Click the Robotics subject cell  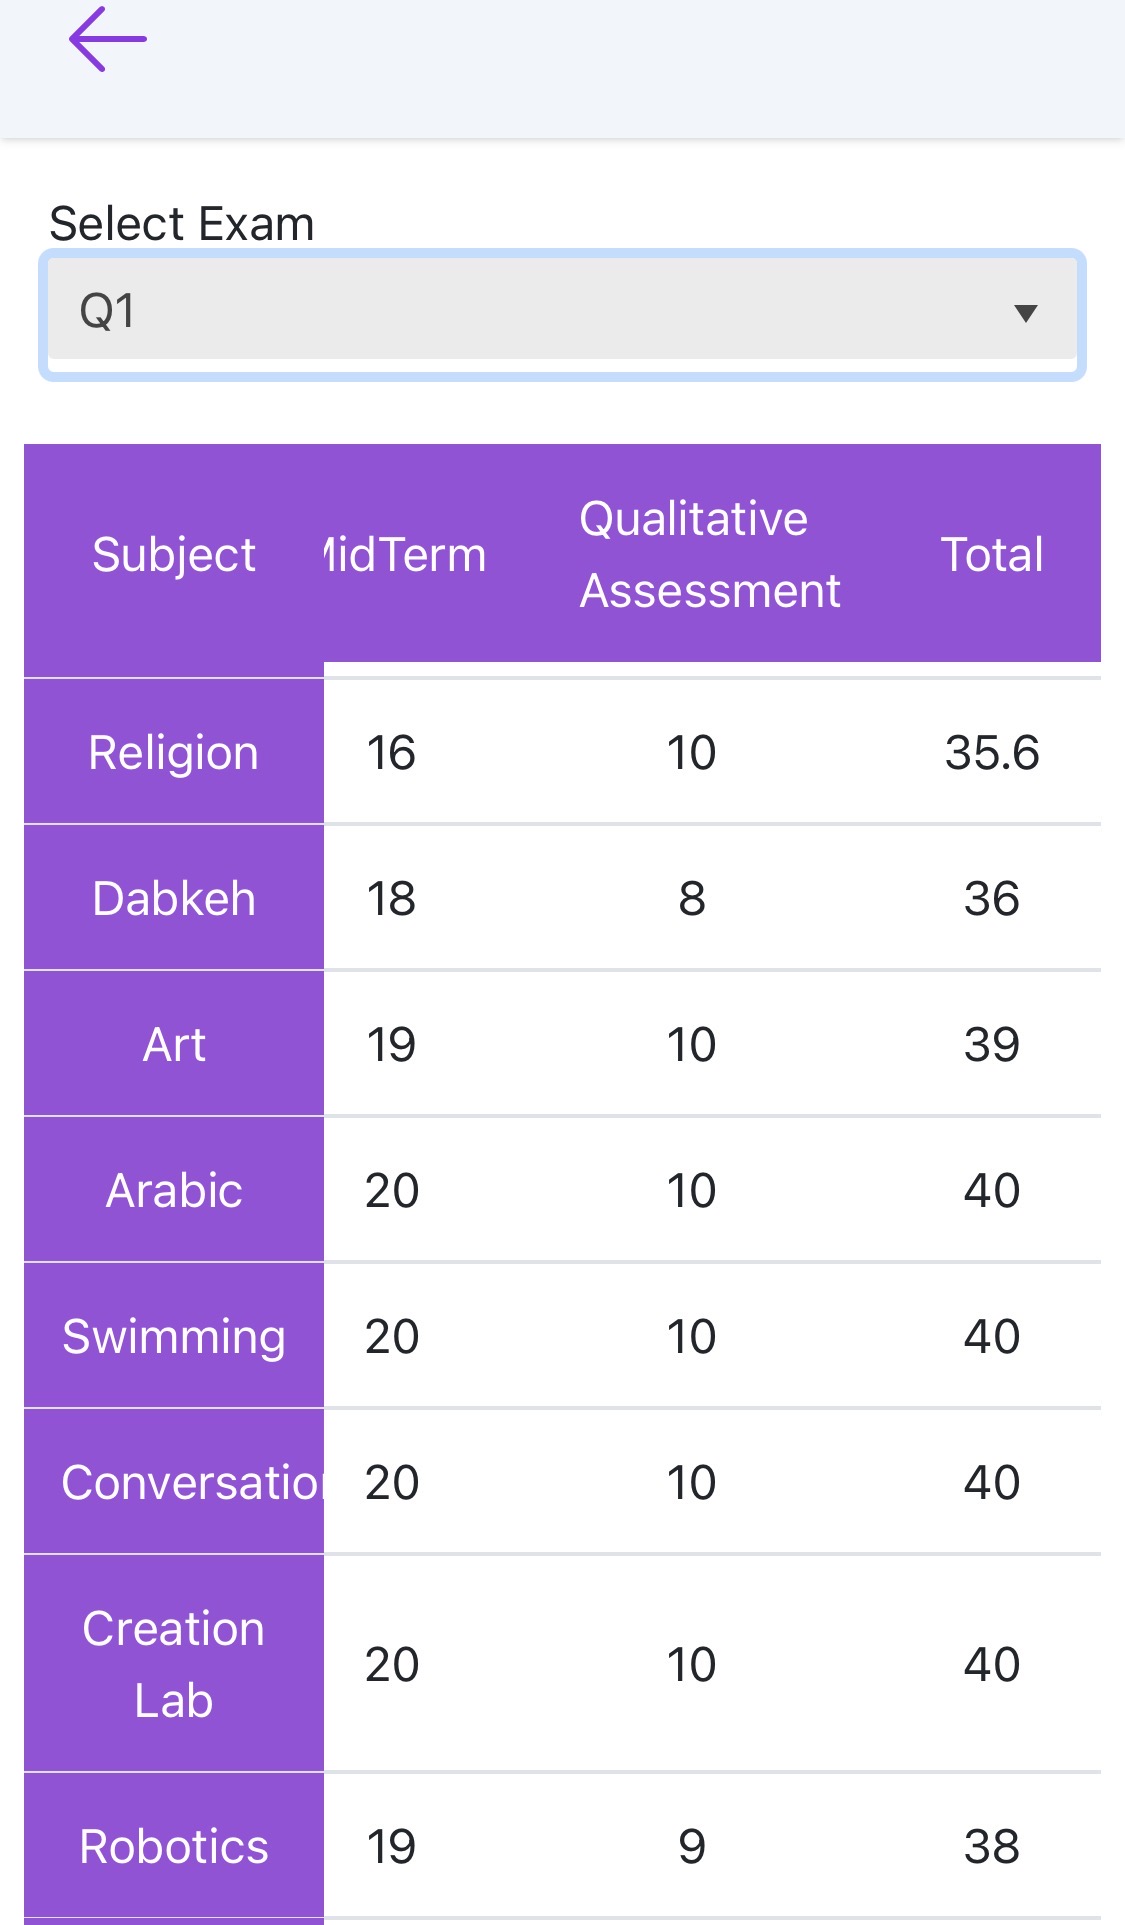click(x=174, y=1847)
